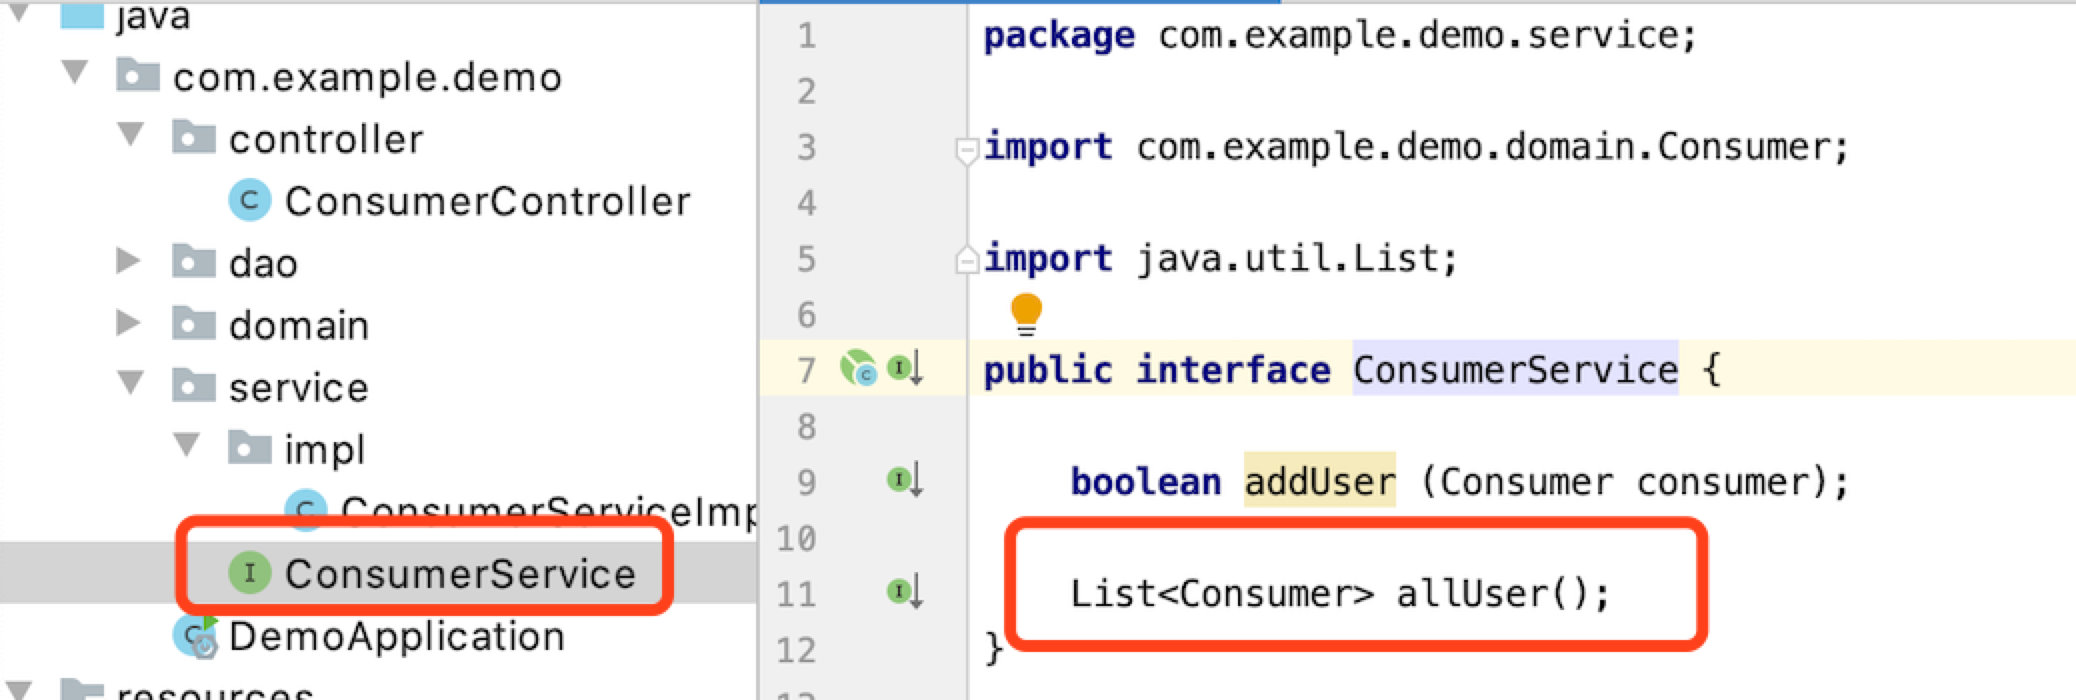Expand the dao folder
2076x700 pixels.
(127, 261)
